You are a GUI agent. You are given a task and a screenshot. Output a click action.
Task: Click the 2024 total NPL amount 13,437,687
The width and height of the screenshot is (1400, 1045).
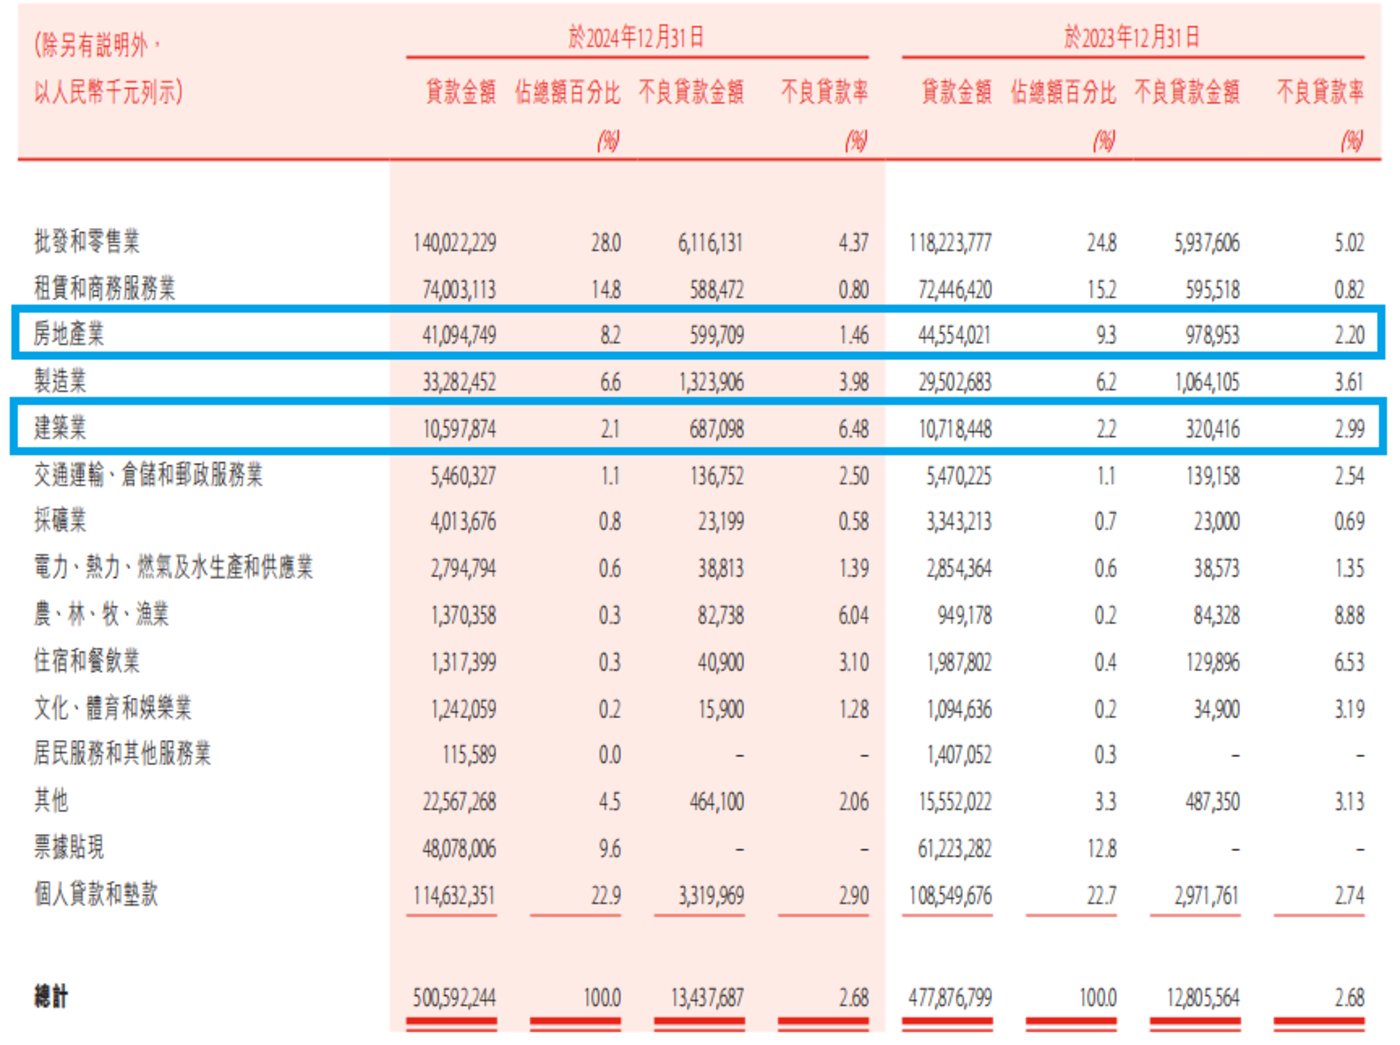pos(707,998)
